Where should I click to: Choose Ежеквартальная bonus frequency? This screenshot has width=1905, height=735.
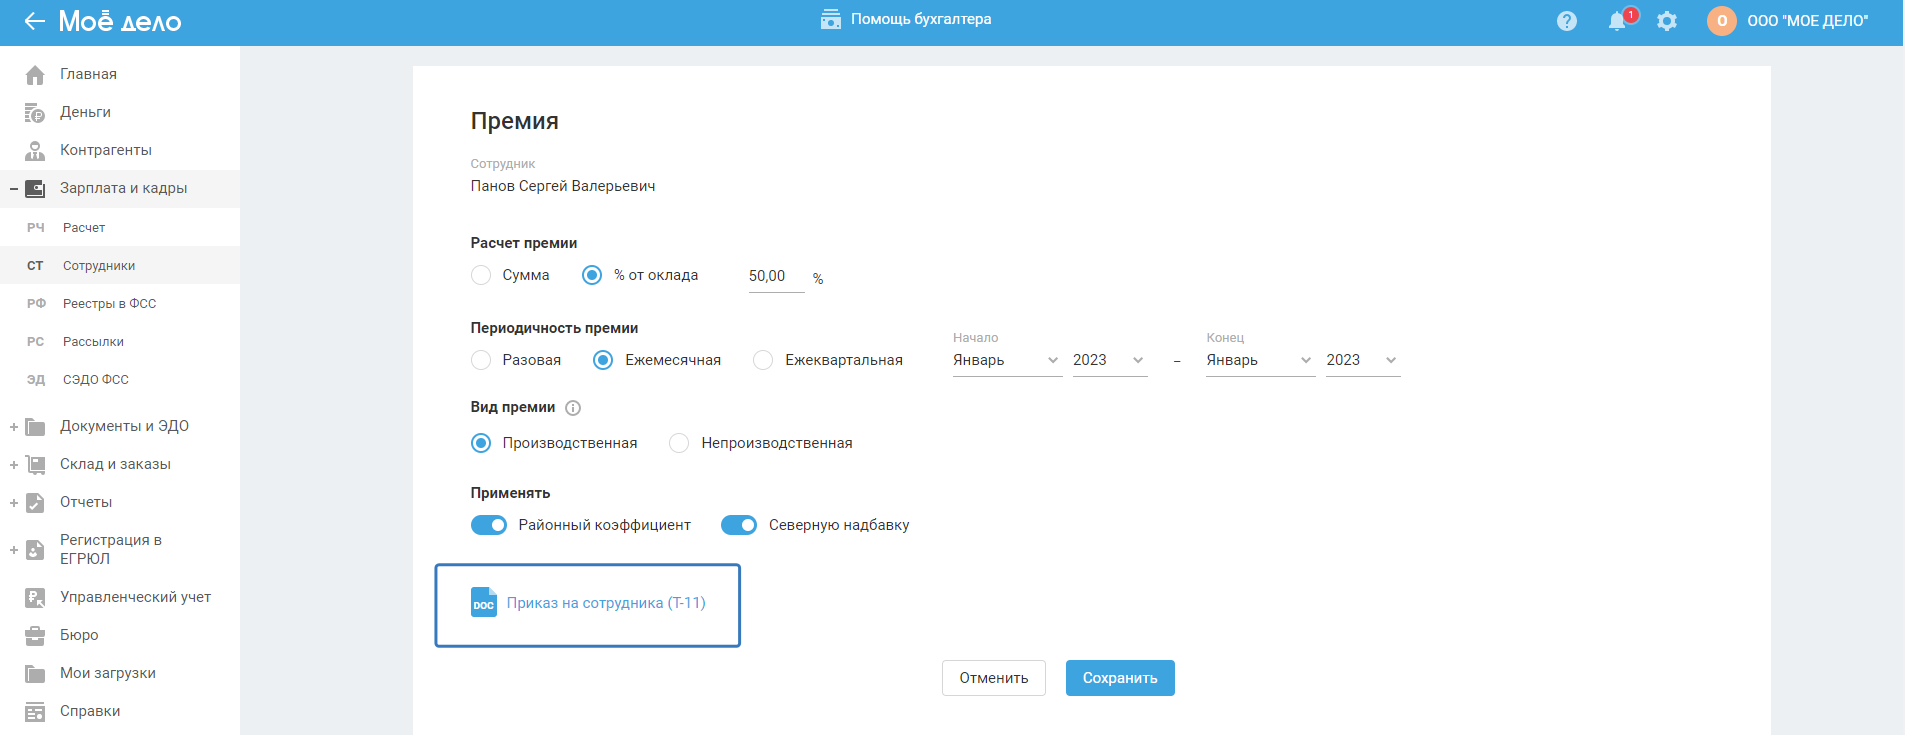pos(763,360)
